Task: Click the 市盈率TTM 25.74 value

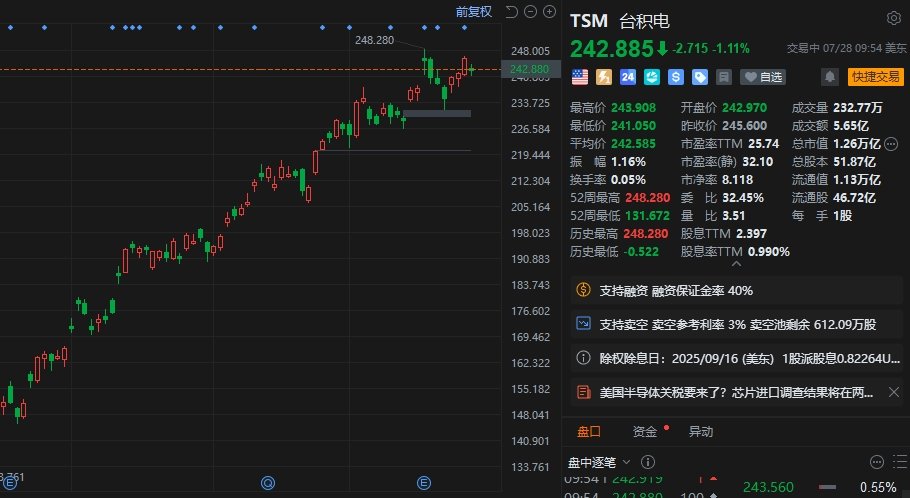Action: click(763, 143)
